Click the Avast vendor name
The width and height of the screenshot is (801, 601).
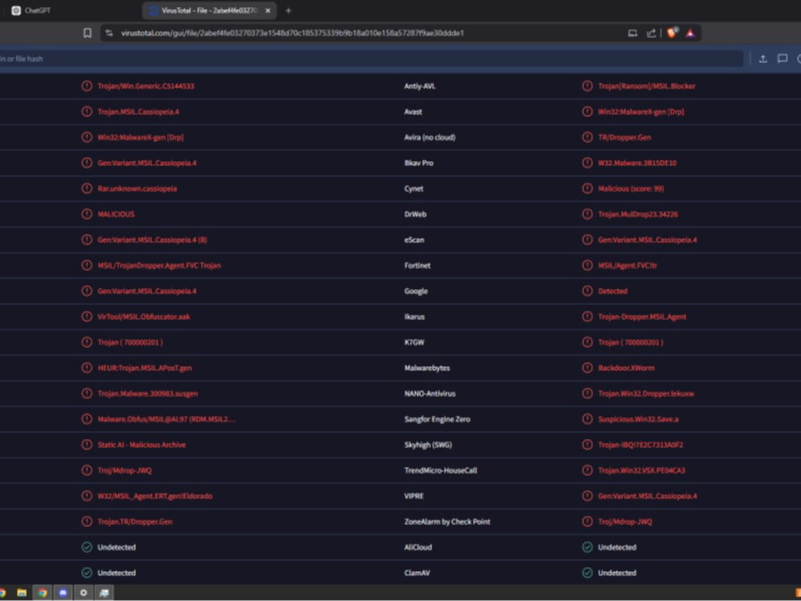(x=413, y=112)
